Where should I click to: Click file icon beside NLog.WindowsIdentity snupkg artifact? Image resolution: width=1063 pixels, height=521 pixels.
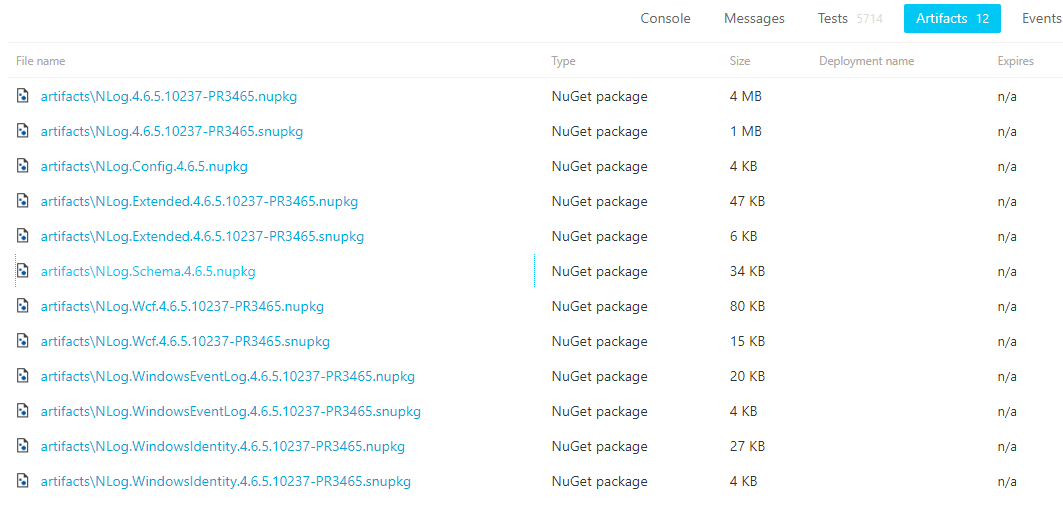tap(23, 481)
